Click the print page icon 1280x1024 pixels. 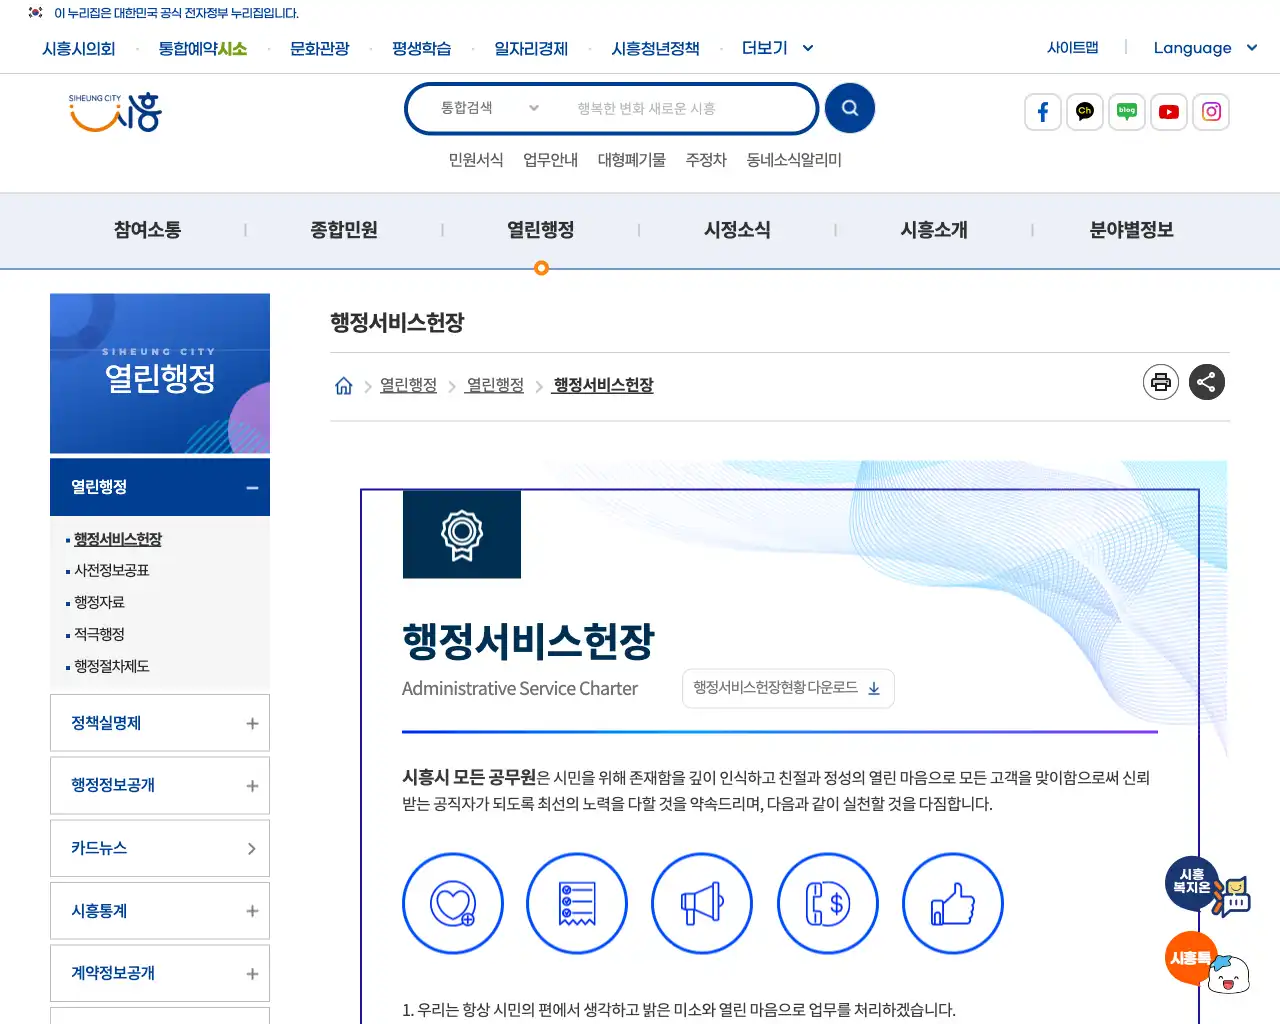[1161, 382]
